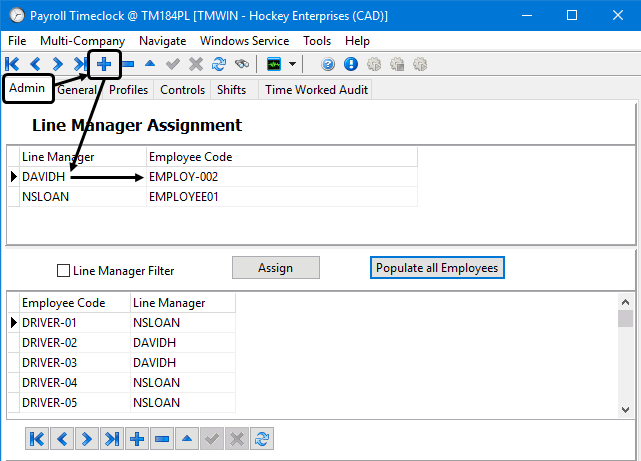Viewport: 641px width, 461px height.
Task: Click the binoculars search icon
Action: pyautogui.click(x=242, y=63)
